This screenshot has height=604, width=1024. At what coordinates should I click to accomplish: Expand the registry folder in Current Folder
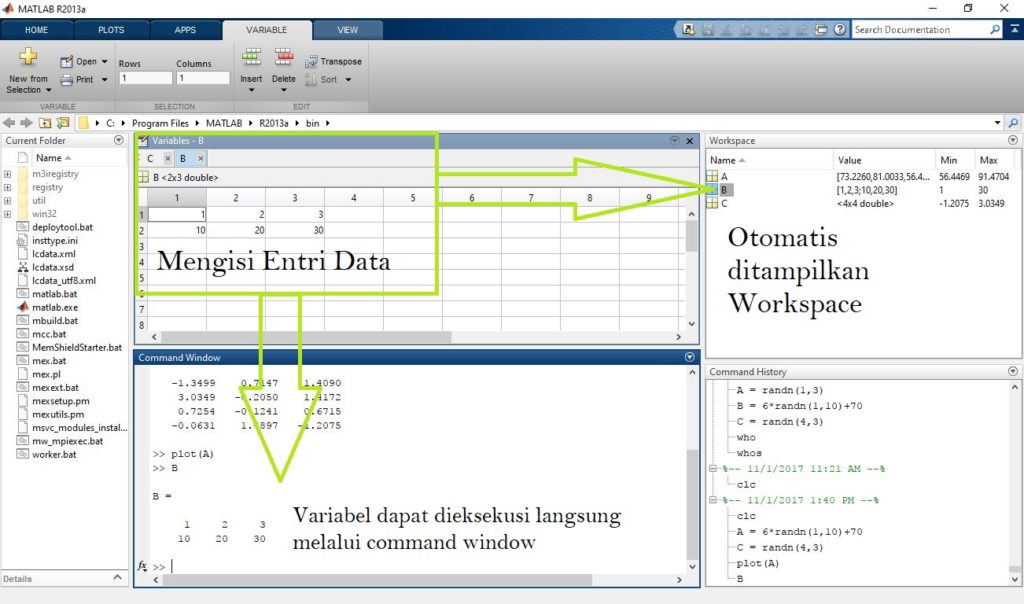[8, 187]
